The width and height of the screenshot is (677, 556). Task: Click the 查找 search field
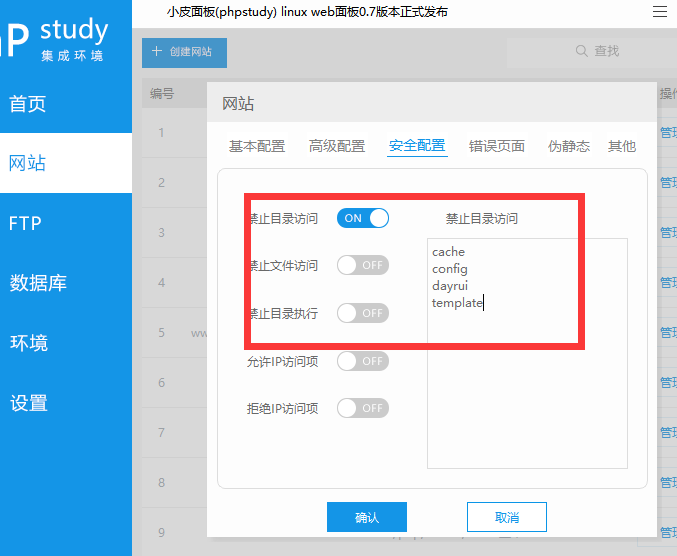[x=592, y=53]
